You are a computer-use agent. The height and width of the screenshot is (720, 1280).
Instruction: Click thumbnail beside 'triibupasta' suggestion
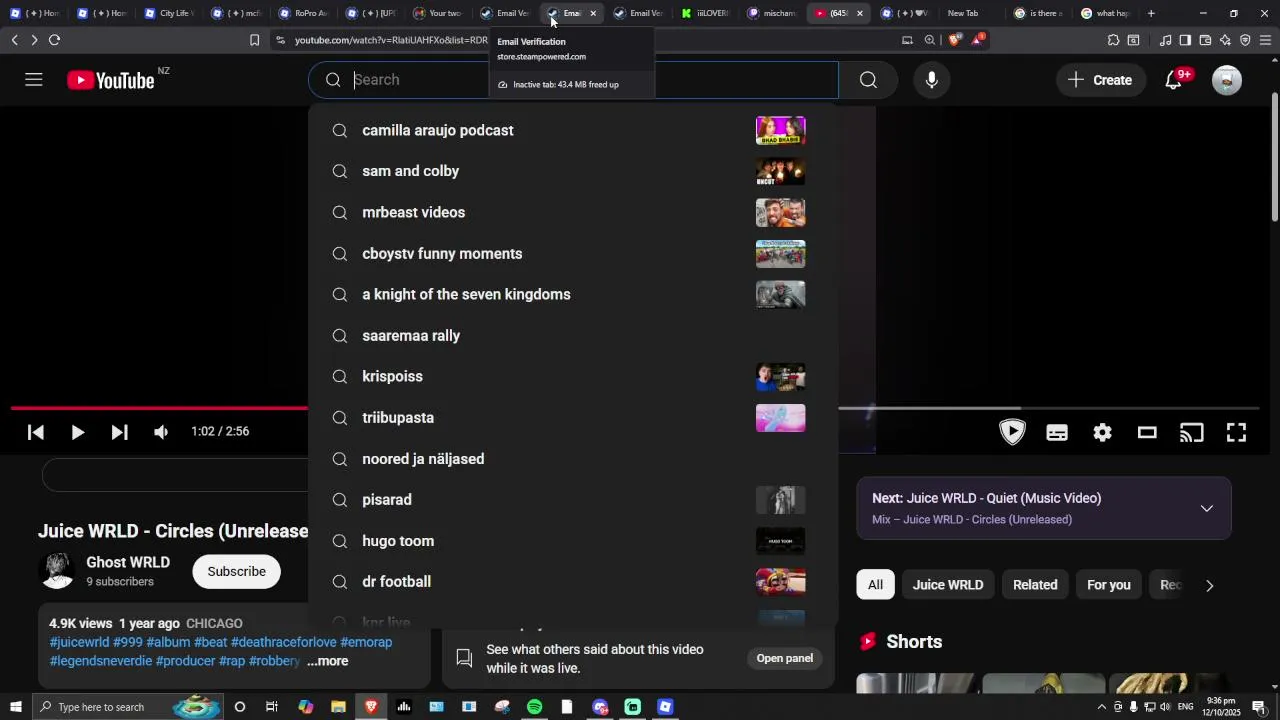click(780, 417)
